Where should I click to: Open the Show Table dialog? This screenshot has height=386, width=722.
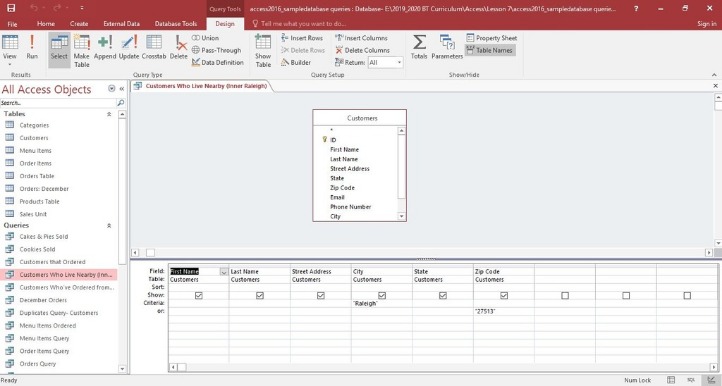pyautogui.click(x=263, y=51)
